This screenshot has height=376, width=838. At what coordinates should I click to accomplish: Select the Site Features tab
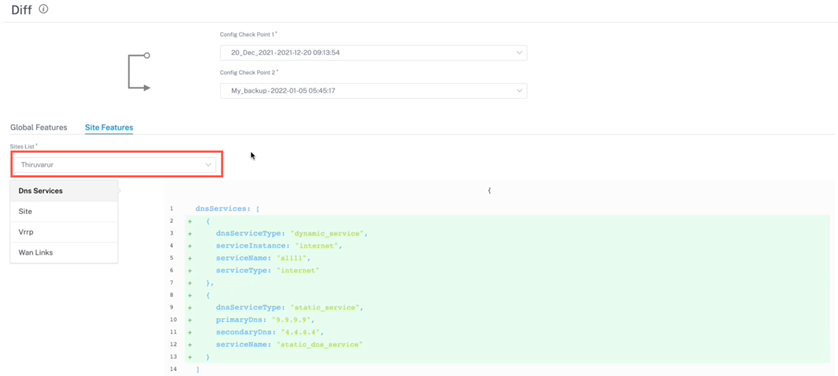(x=109, y=127)
